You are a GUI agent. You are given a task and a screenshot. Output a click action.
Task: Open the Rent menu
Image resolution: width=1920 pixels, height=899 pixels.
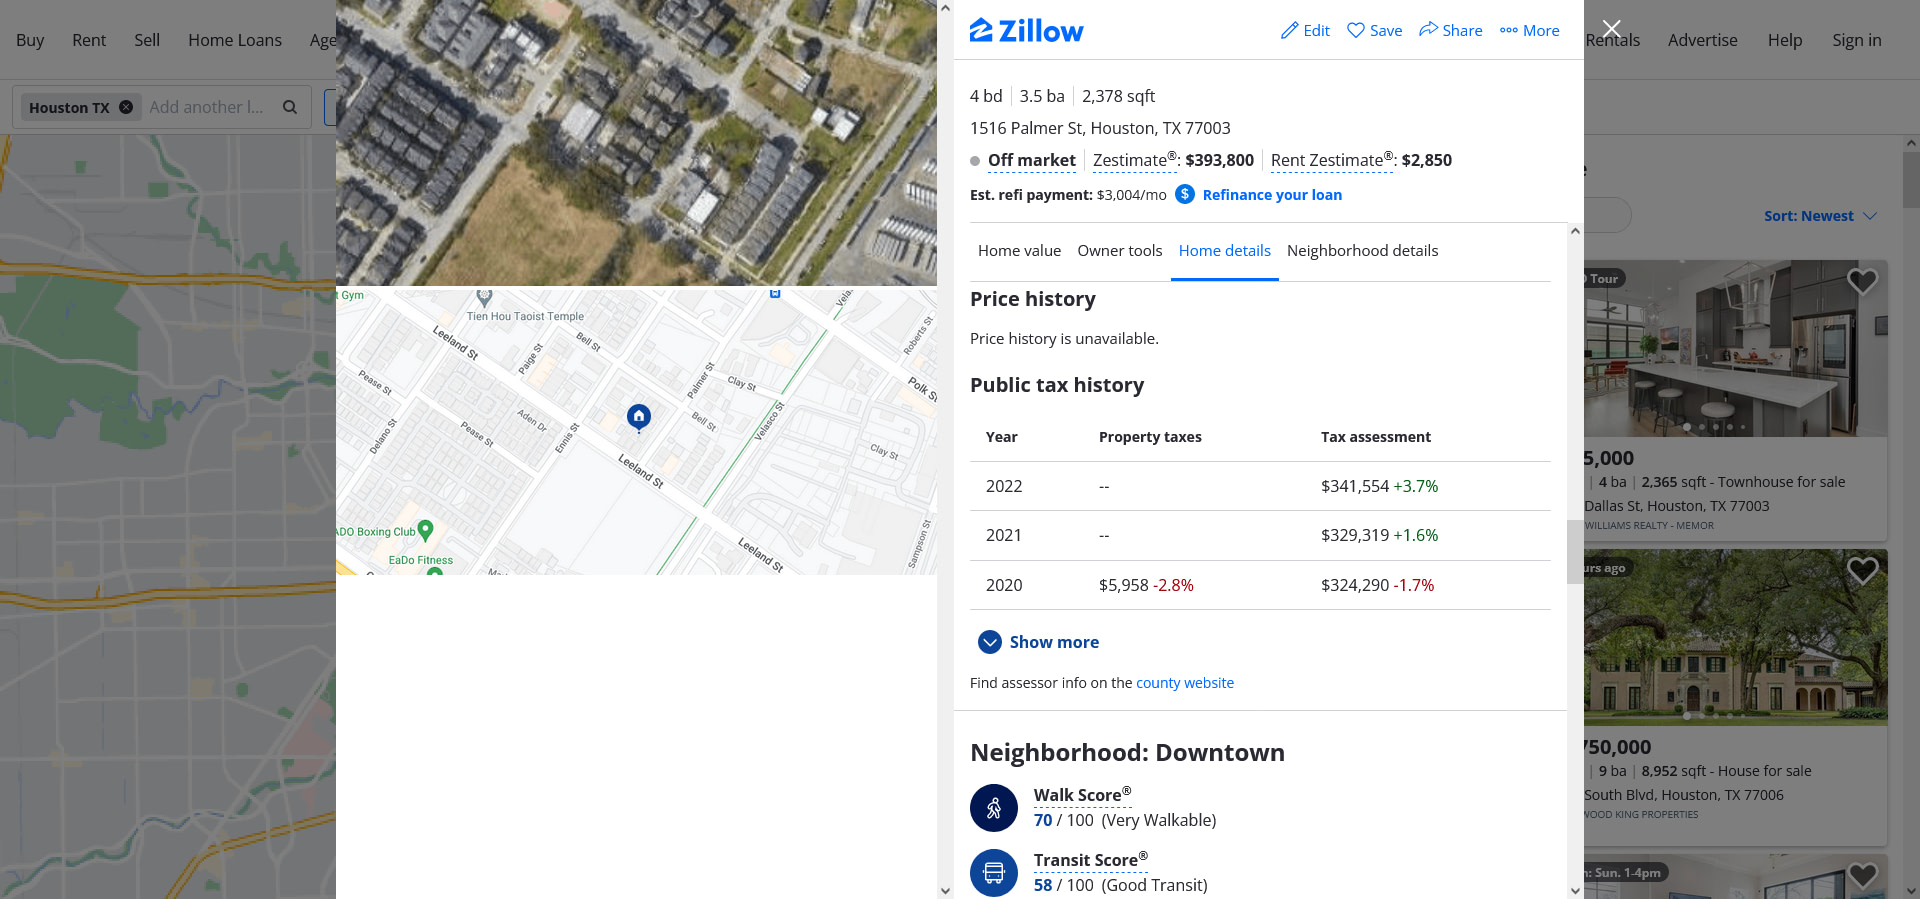point(89,40)
